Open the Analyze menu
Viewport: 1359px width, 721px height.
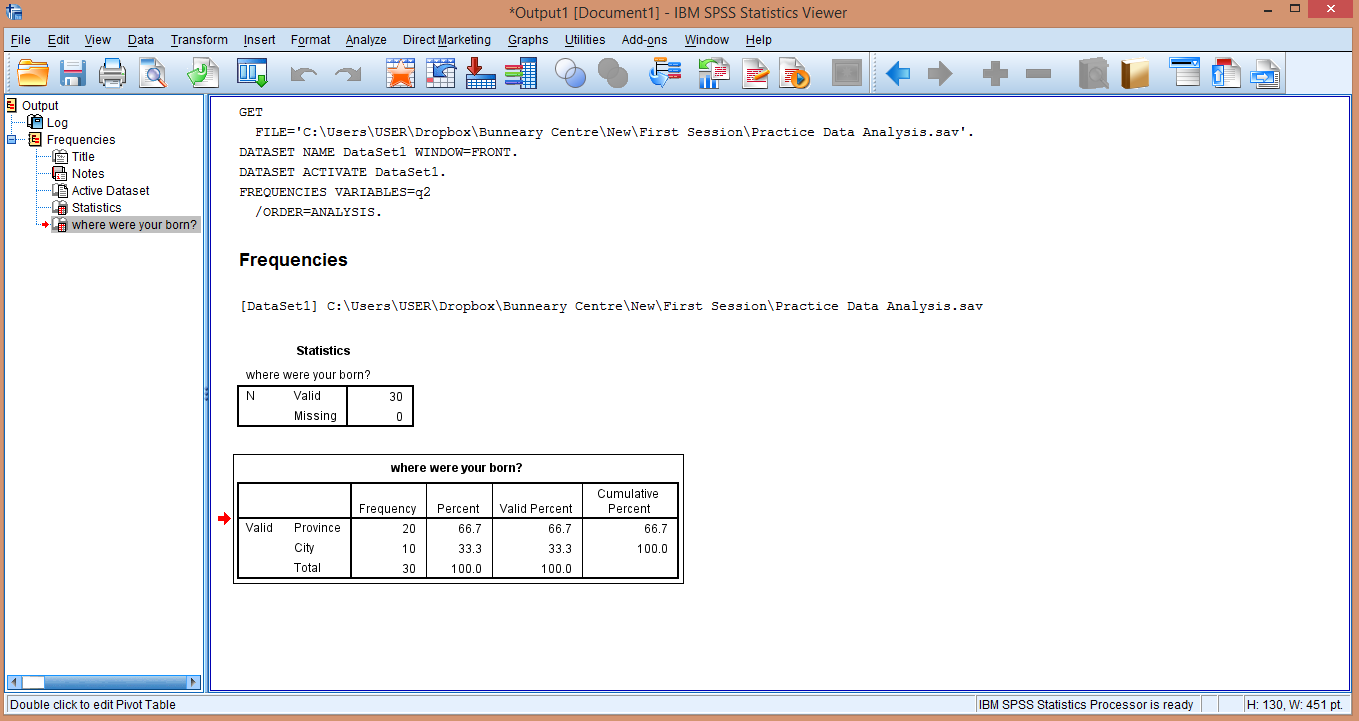click(x=366, y=40)
